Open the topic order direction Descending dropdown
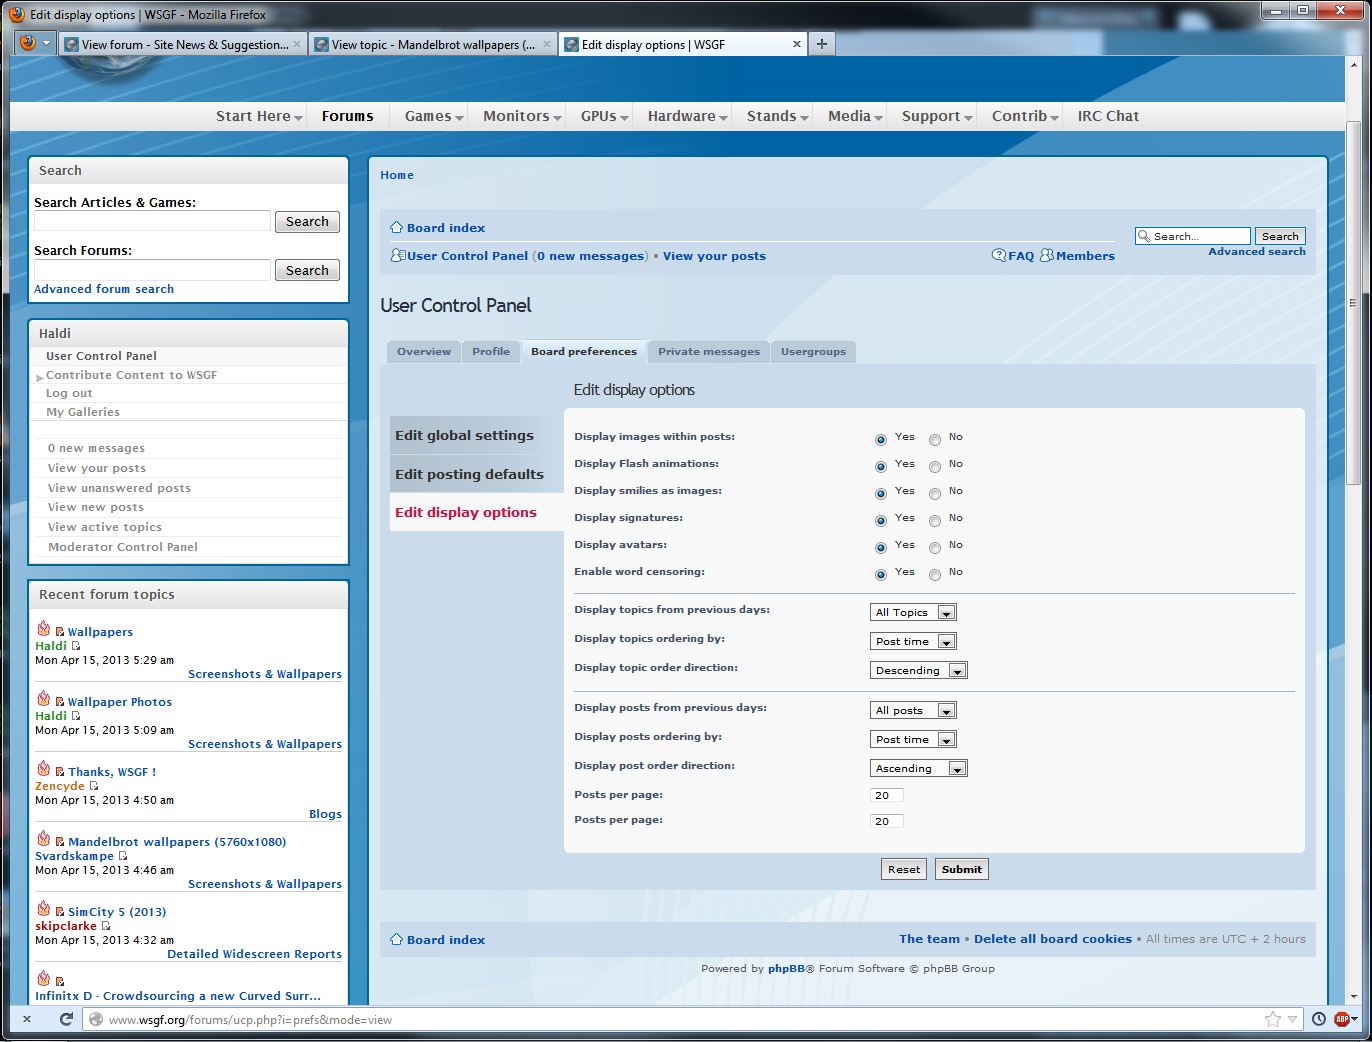The width and height of the screenshot is (1372, 1042). [919, 670]
